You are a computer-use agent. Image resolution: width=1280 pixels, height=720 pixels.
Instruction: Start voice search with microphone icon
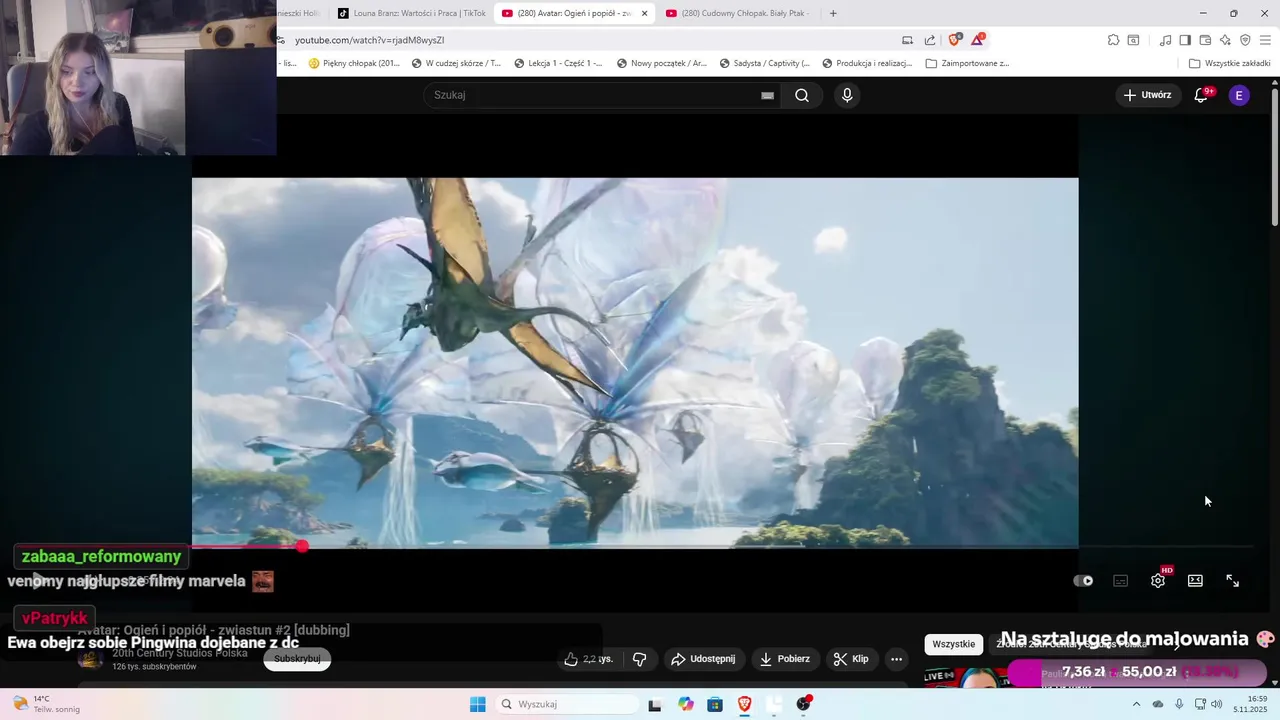tap(847, 95)
